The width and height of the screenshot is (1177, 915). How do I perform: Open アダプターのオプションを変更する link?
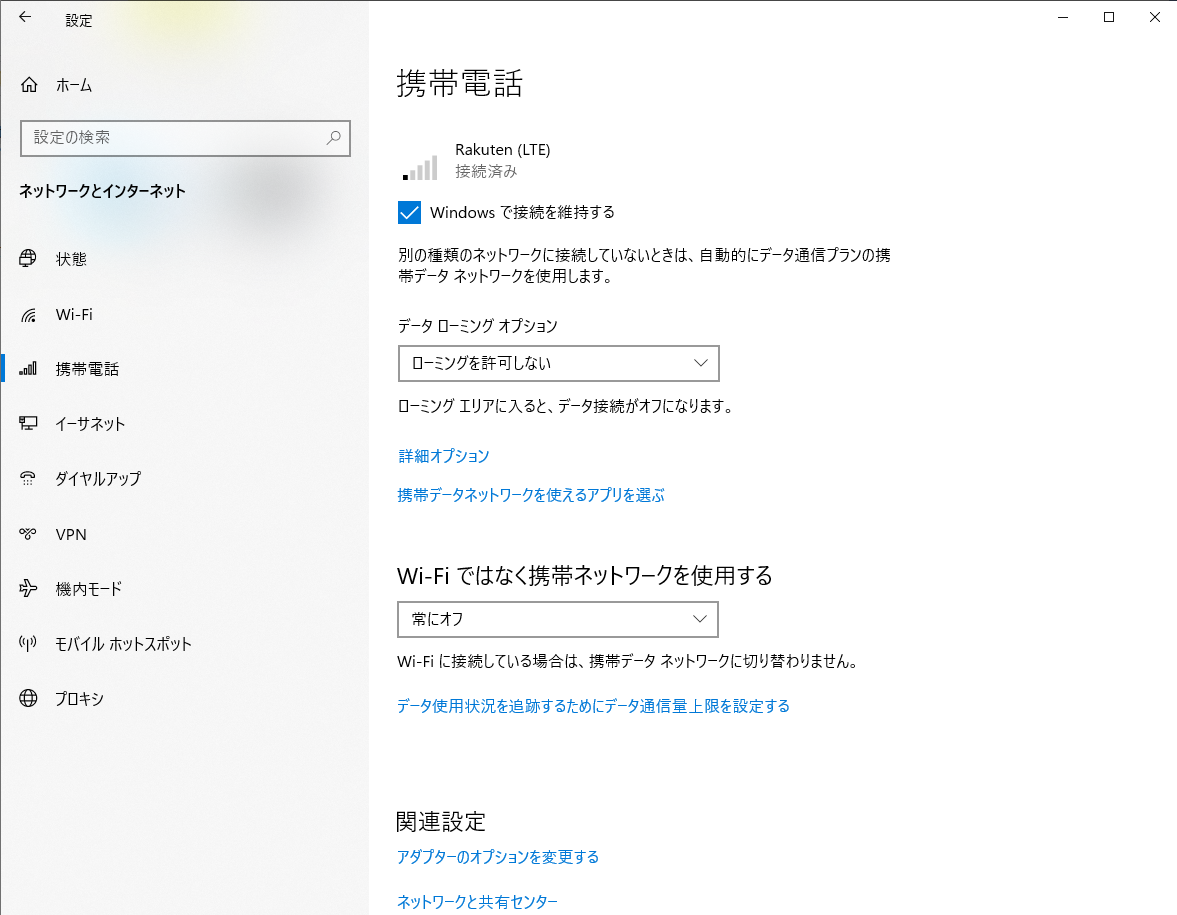[x=498, y=856]
